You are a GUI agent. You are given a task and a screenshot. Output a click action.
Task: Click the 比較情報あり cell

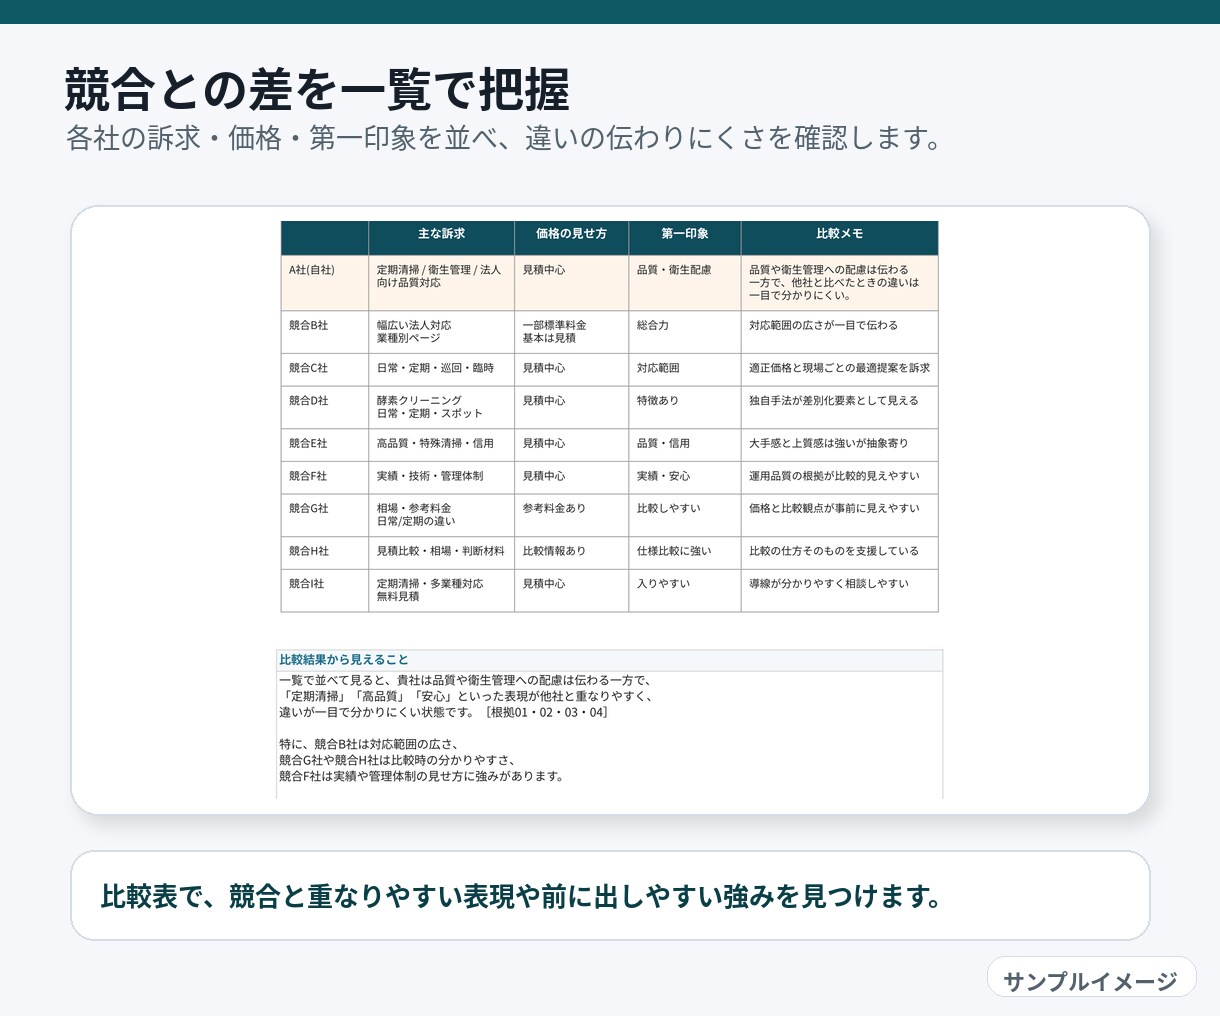coord(571,553)
